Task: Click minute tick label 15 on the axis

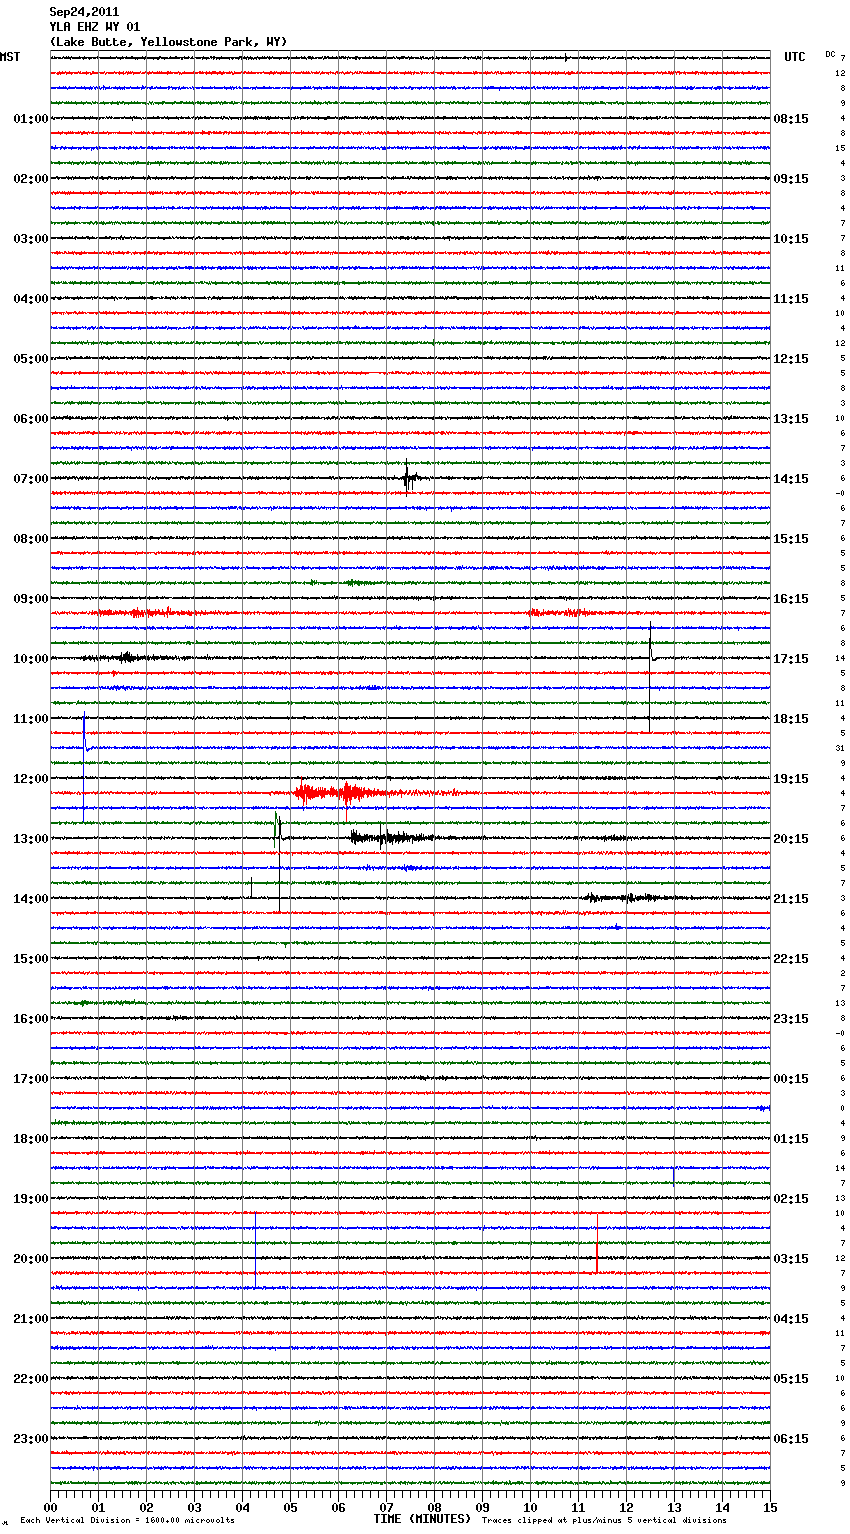Action: [x=770, y=1507]
